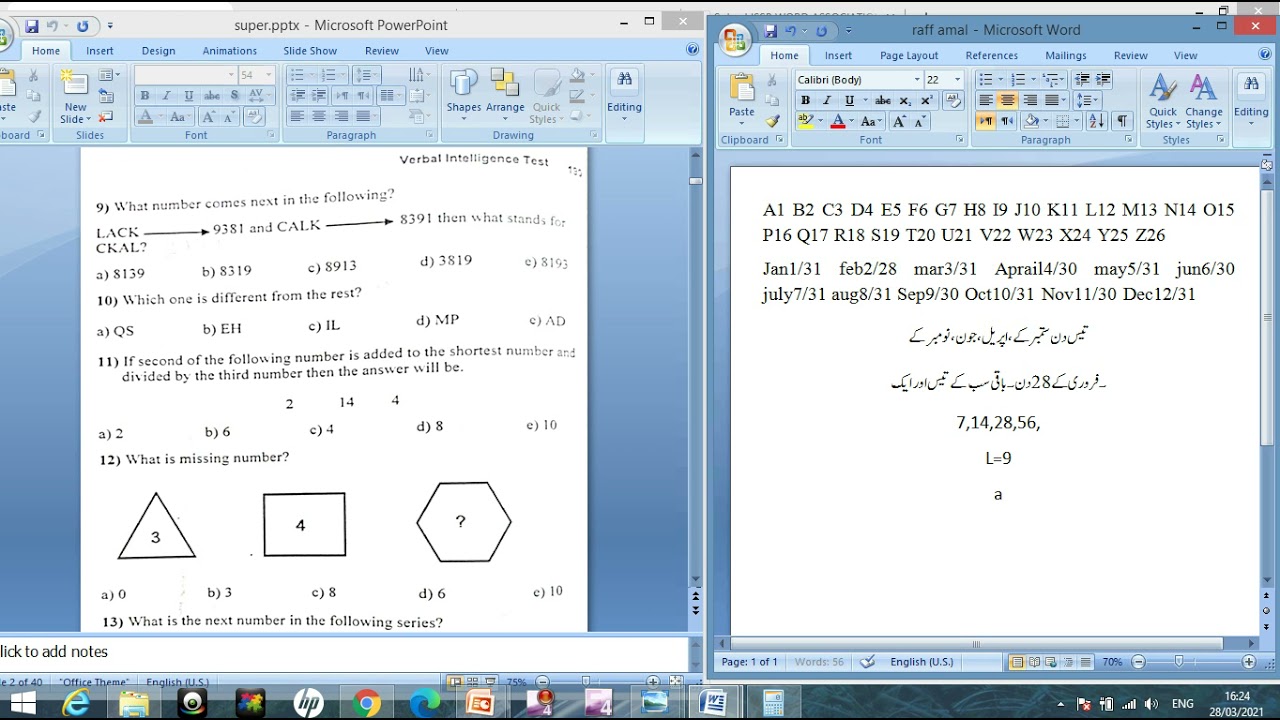
Task: Open Slide Show tab in PowerPoint
Action: click(x=310, y=51)
